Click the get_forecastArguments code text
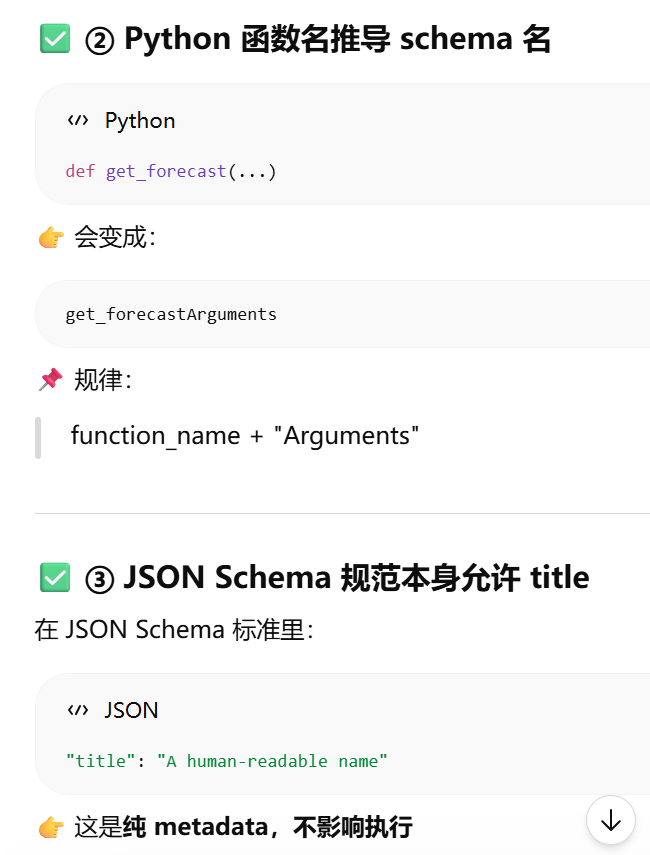Image resolution: width=650 pixels, height=855 pixels. click(x=171, y=314)
